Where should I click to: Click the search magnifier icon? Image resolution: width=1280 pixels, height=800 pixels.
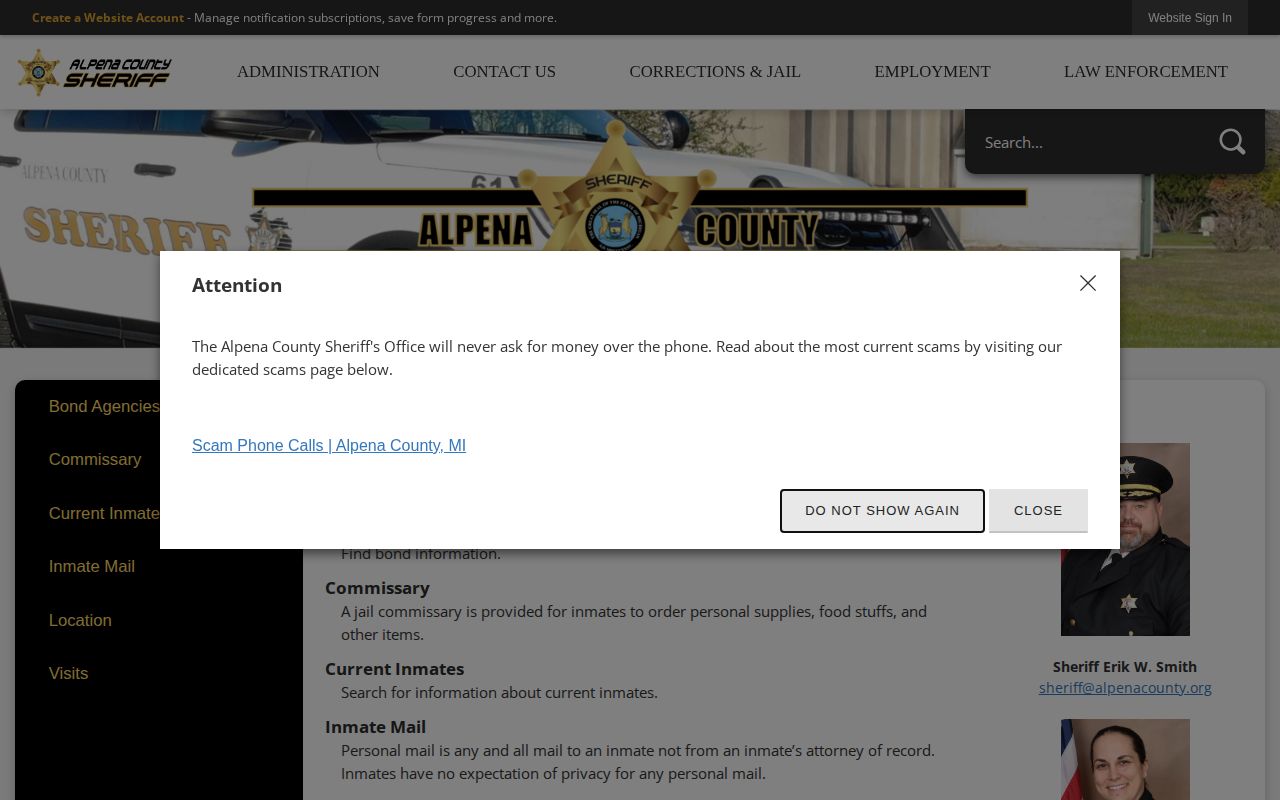1232,142
